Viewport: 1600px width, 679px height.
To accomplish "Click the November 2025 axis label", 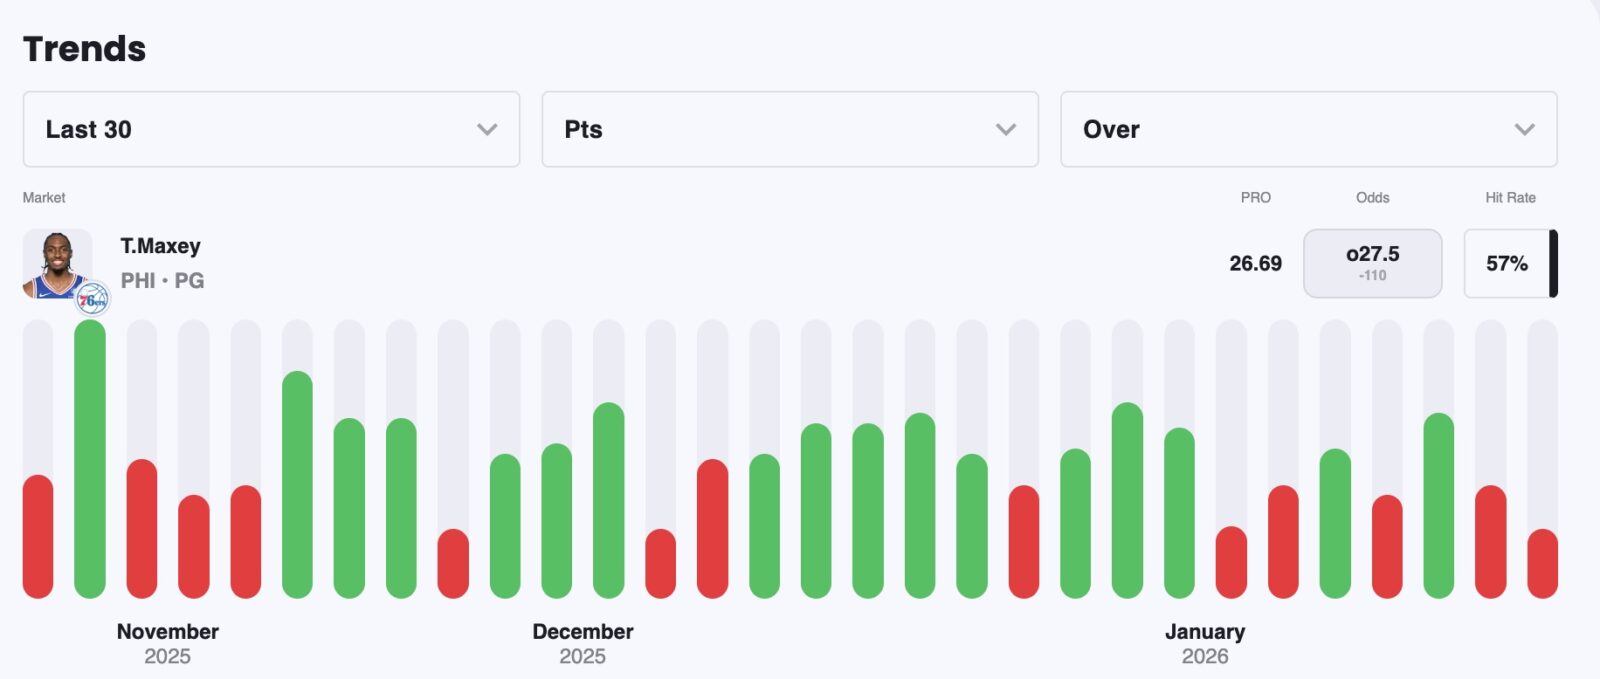I will (x=167, y=643).
